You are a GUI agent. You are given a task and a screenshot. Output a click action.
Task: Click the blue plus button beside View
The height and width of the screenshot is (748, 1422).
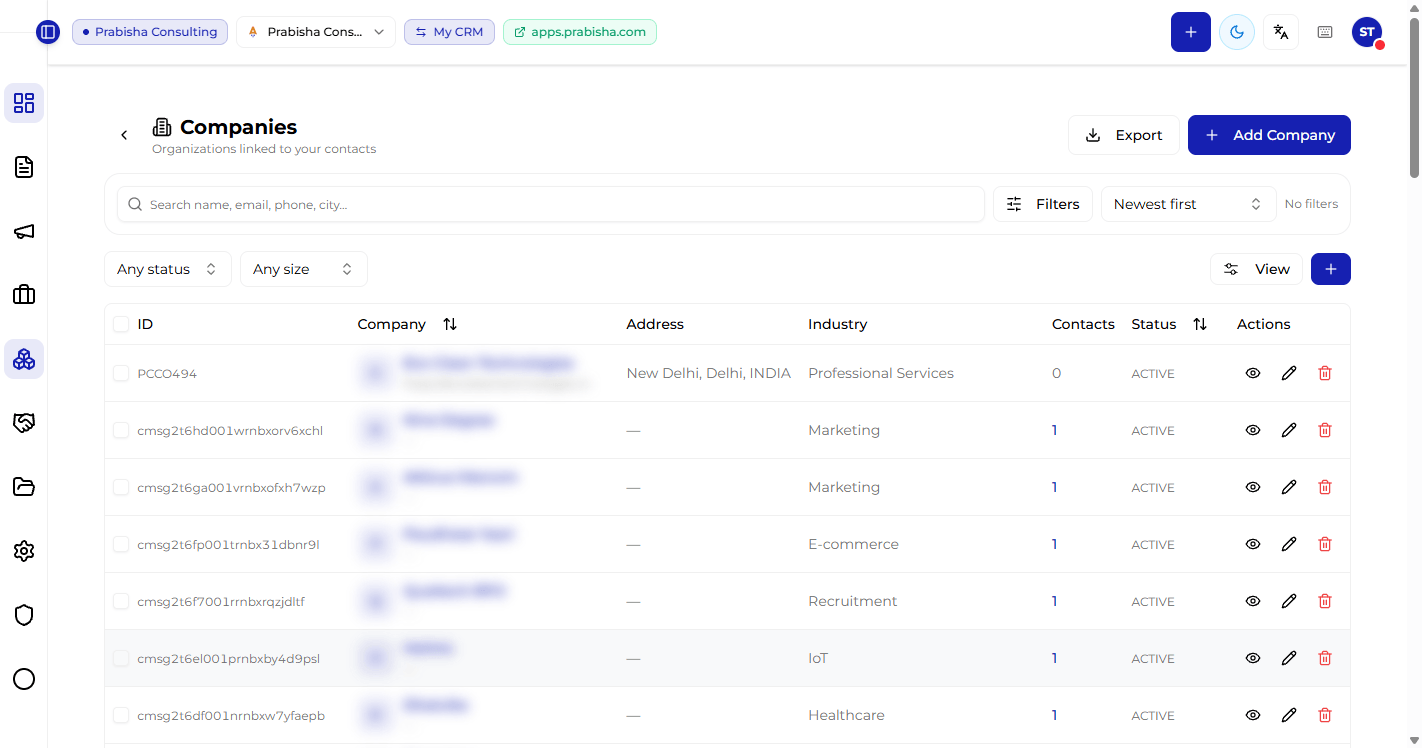click(1331, 269)
